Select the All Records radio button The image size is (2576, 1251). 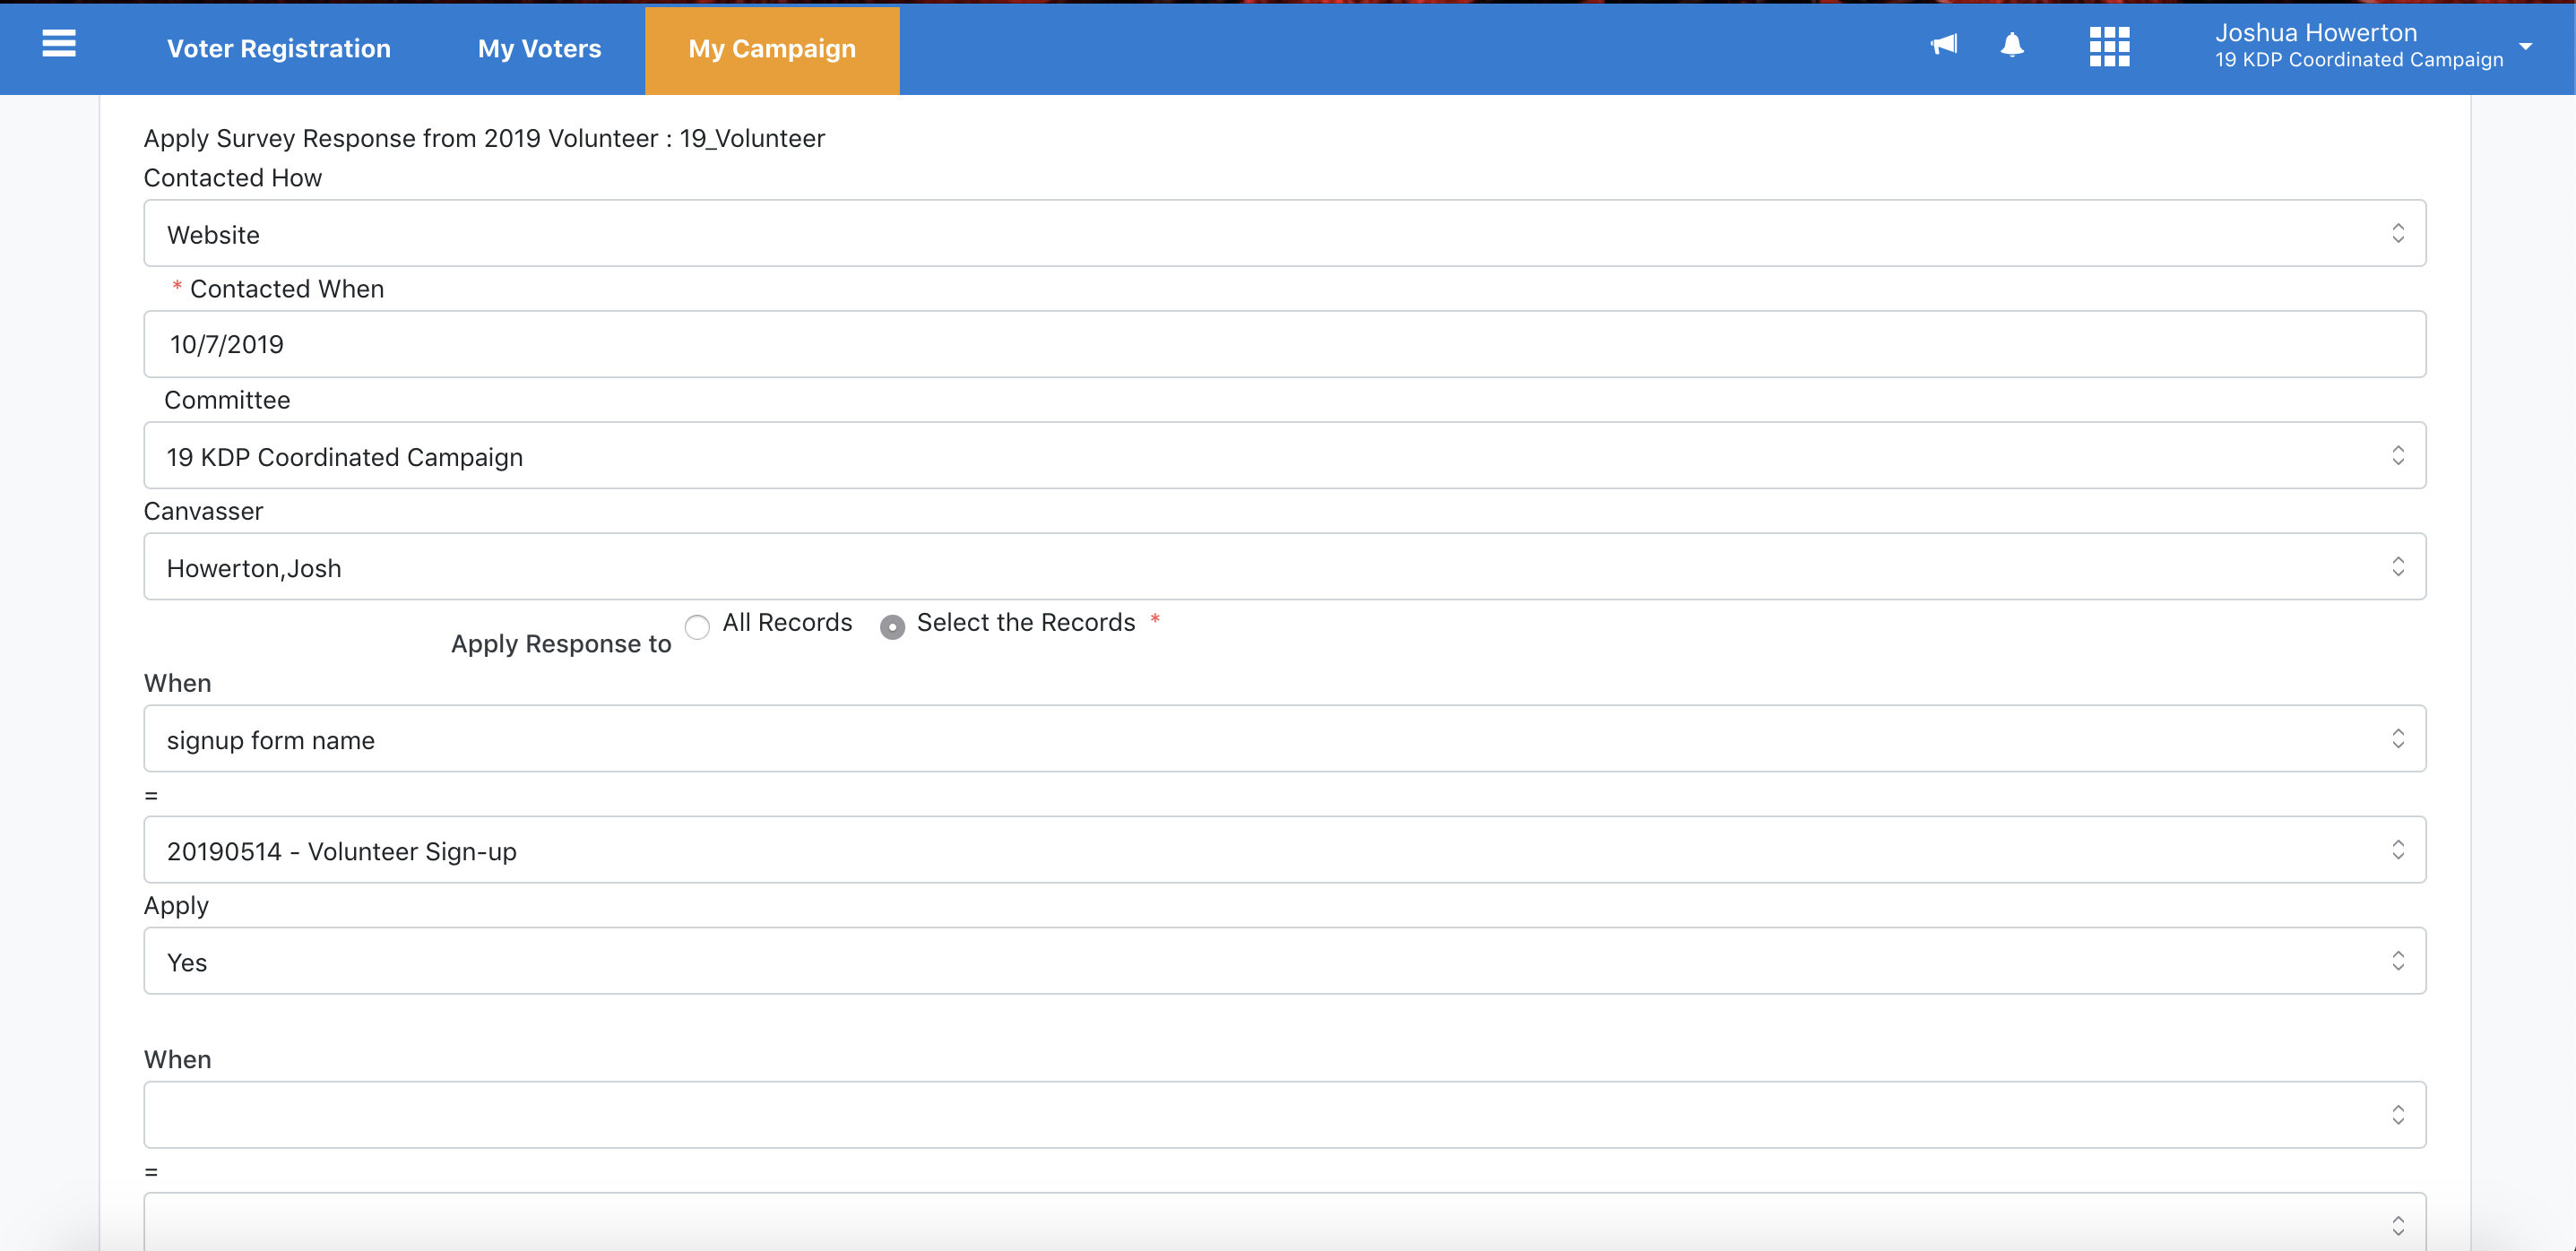point(697,627)
